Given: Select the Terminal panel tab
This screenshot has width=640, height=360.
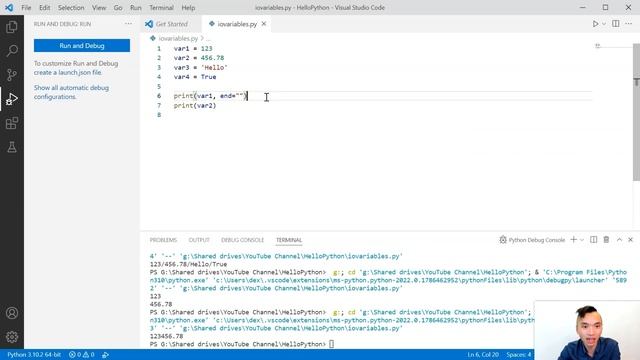Looking at the screenshot, I should pos(289,240).
